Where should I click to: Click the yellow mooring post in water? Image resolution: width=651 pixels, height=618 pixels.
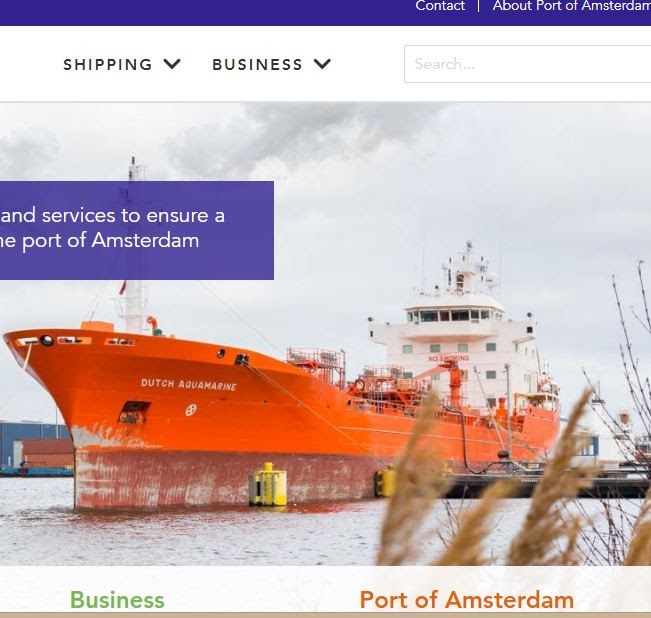pos(268,484)
